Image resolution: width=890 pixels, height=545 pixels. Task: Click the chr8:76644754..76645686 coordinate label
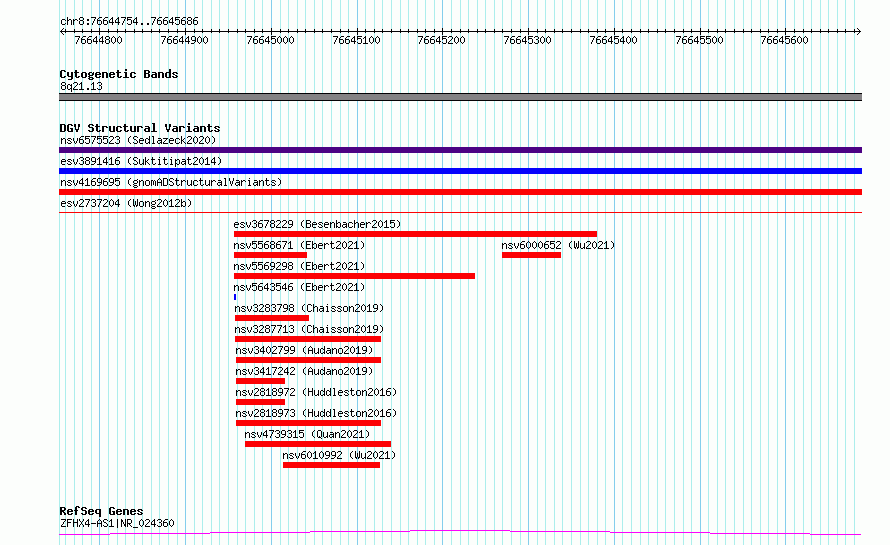click(129, 22)
